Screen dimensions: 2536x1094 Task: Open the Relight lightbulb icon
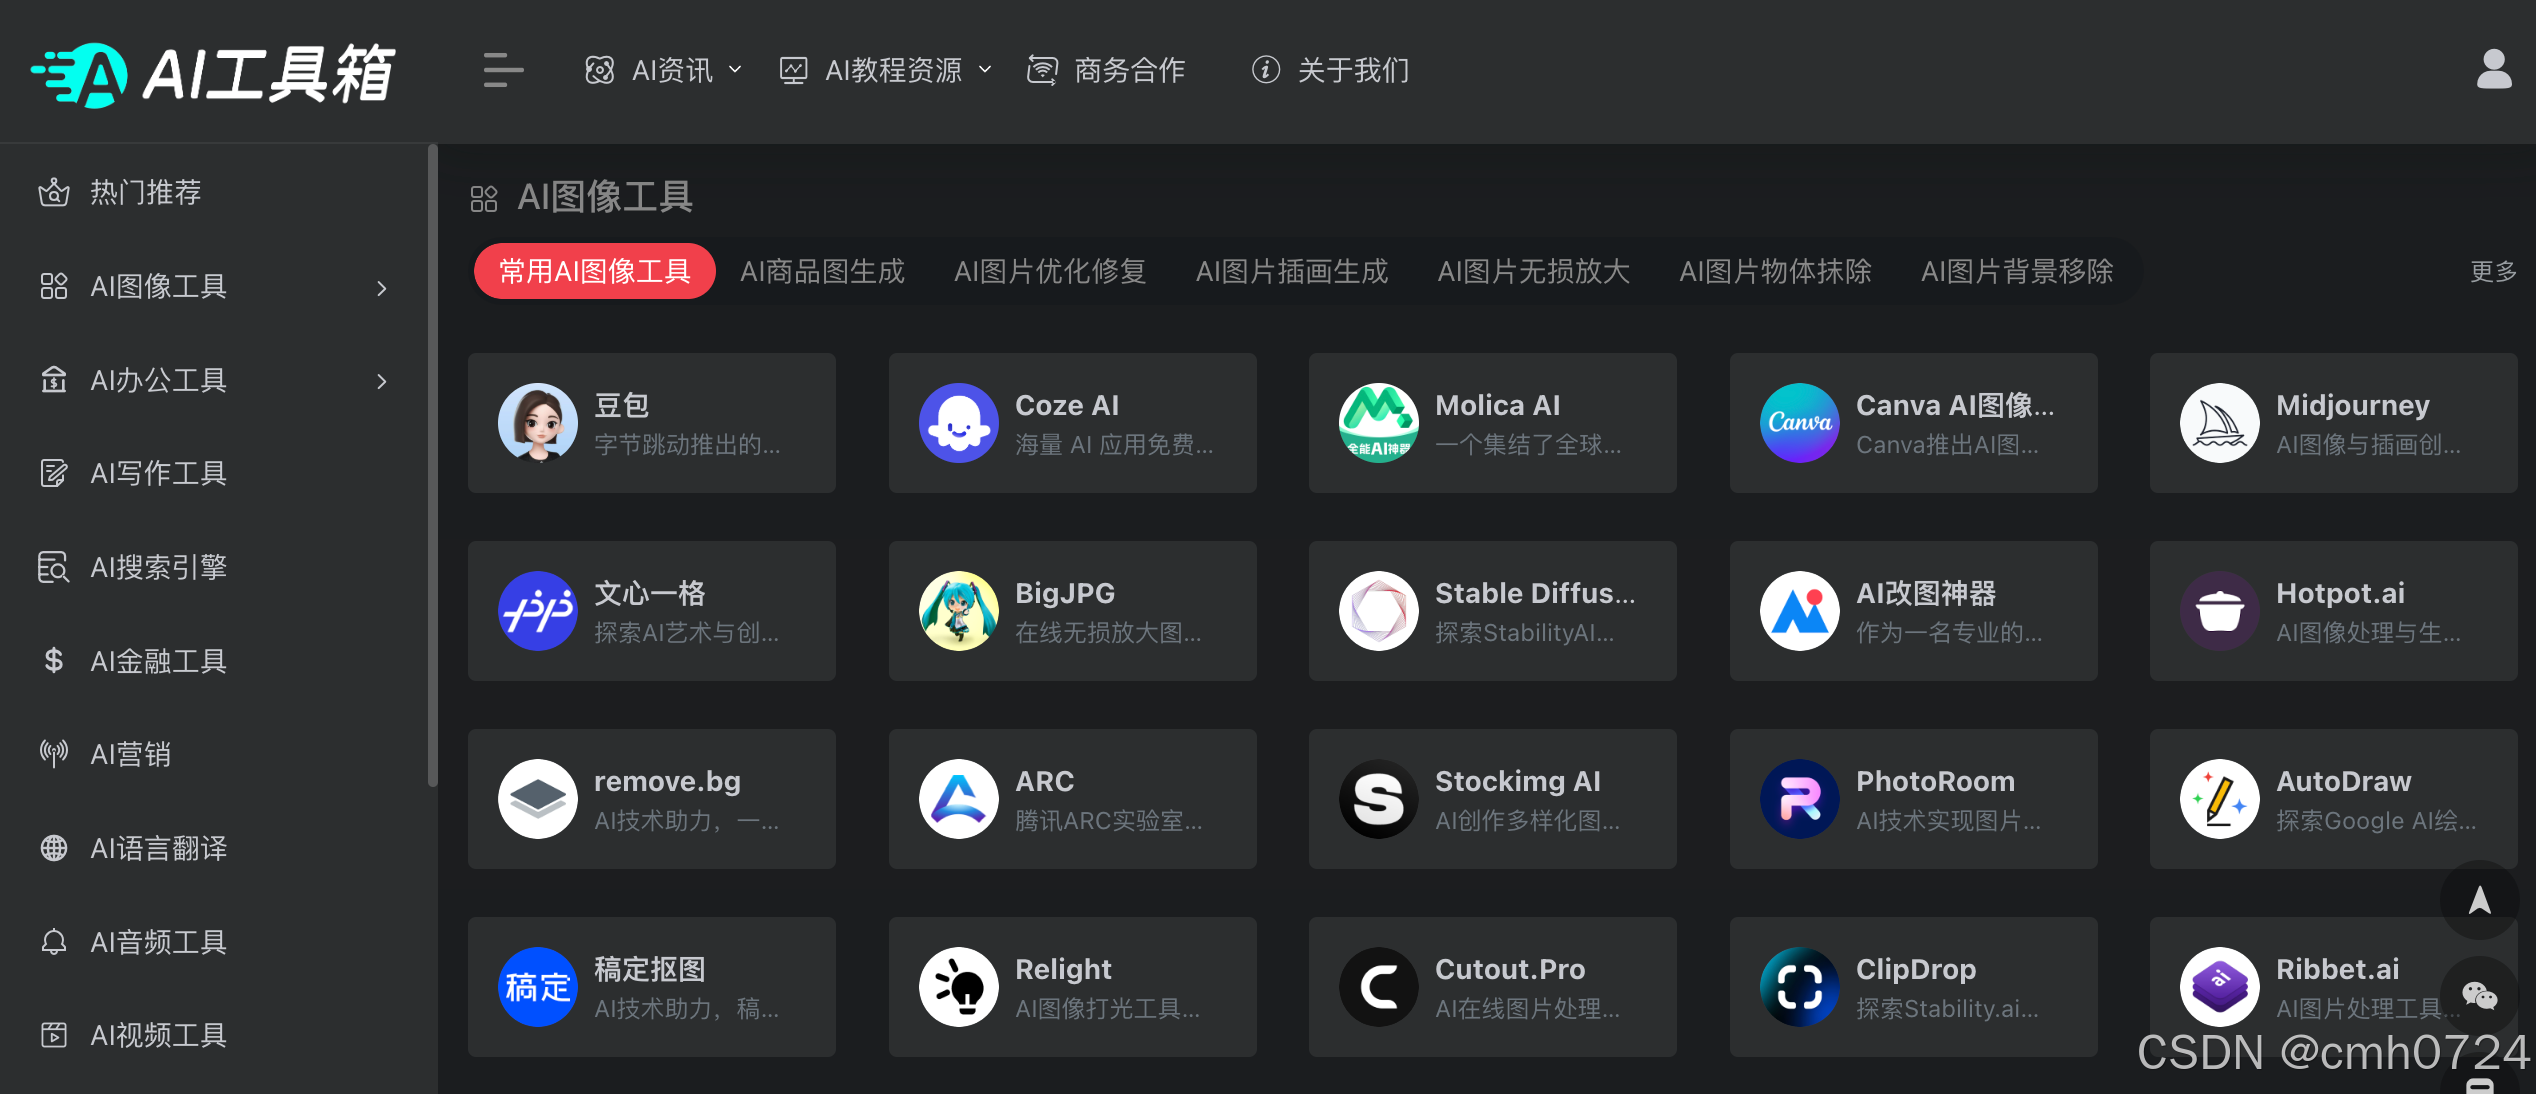[x=958, y=987]
